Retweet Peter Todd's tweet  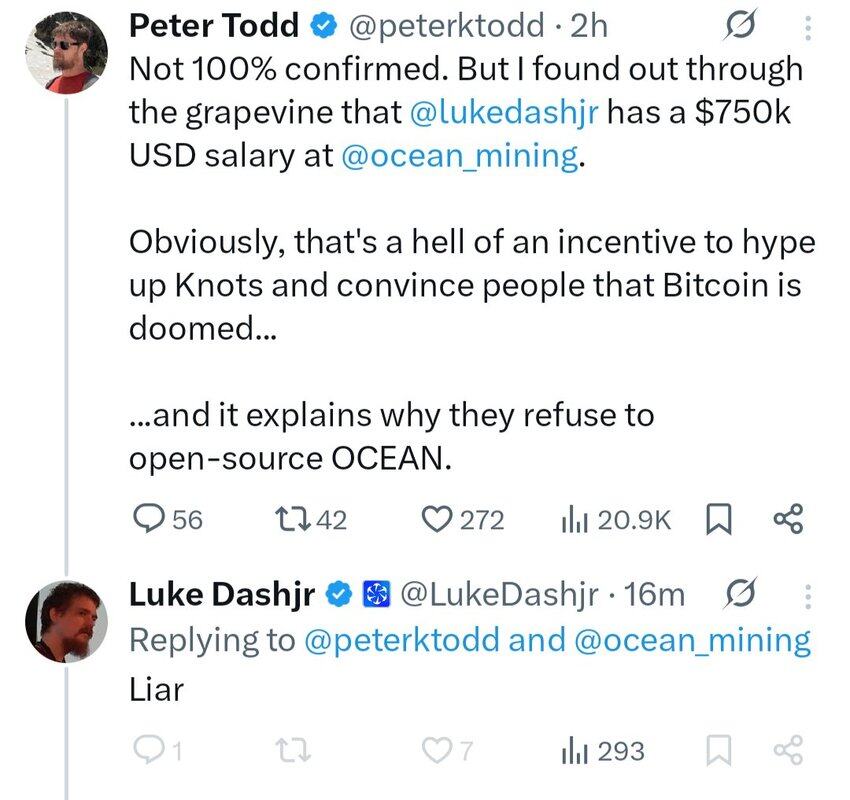(x=311, y=519)
